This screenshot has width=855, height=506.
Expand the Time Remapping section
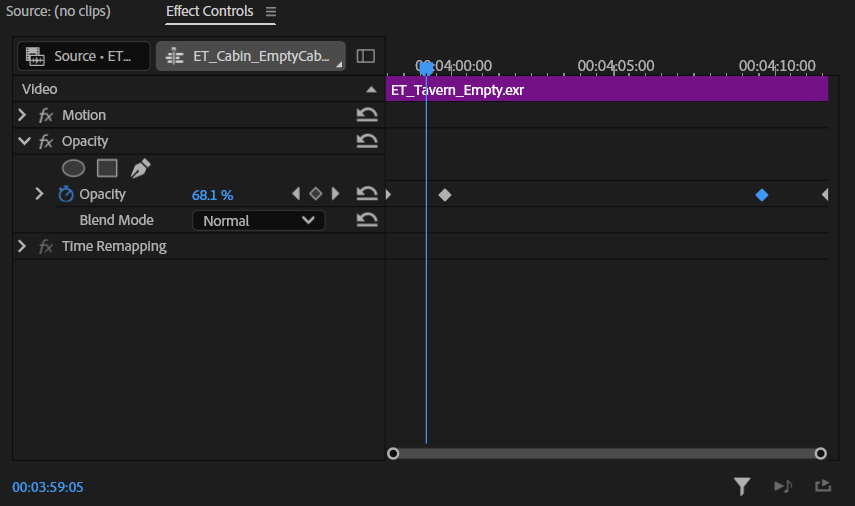point(23,246)
